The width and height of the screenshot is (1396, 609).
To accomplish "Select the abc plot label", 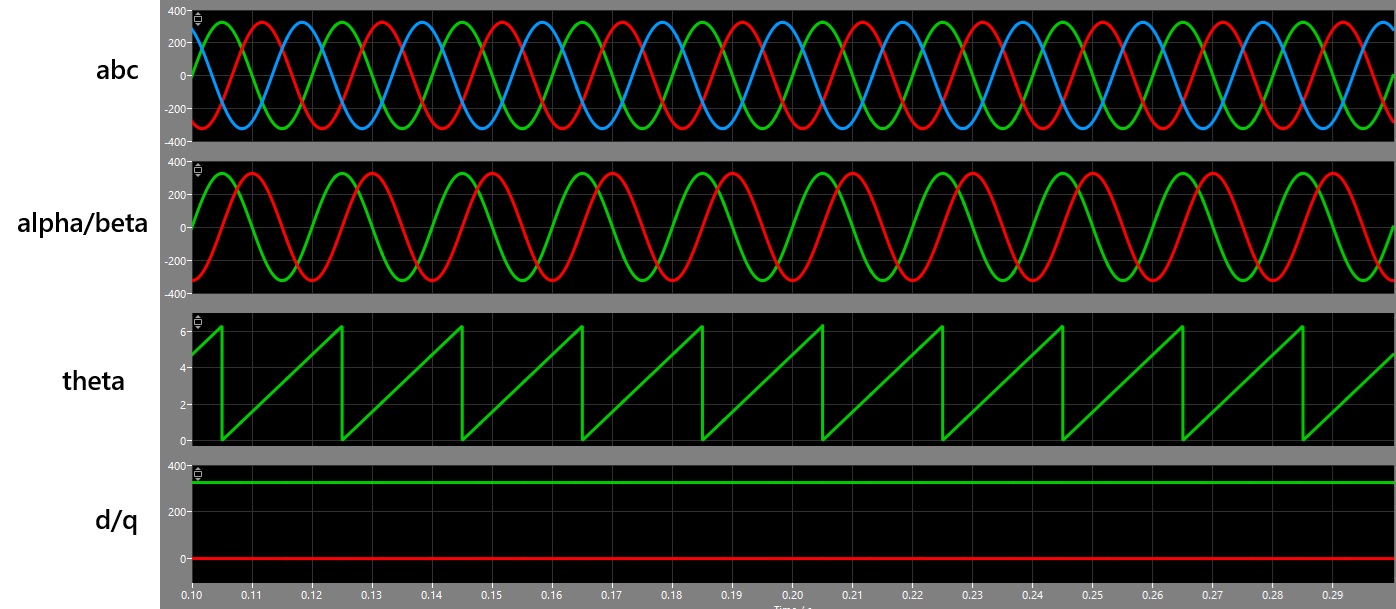I will pos(117,71).
